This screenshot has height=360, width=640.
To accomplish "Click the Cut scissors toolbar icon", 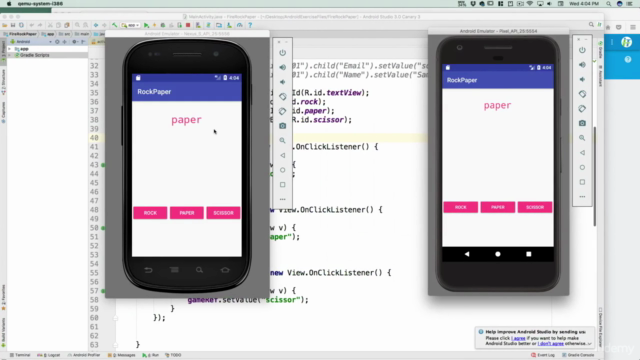I will [51, 25].
